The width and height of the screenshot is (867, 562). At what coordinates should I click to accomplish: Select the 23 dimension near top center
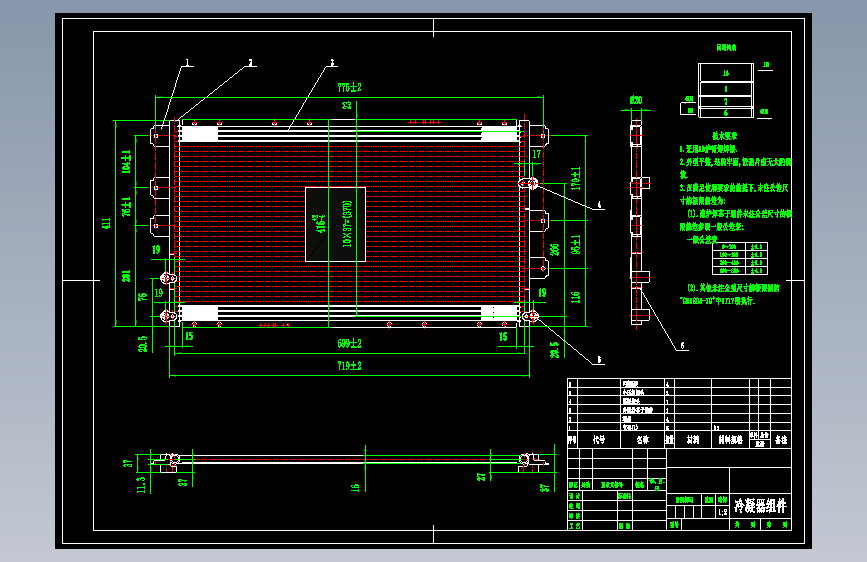(347, 105)
